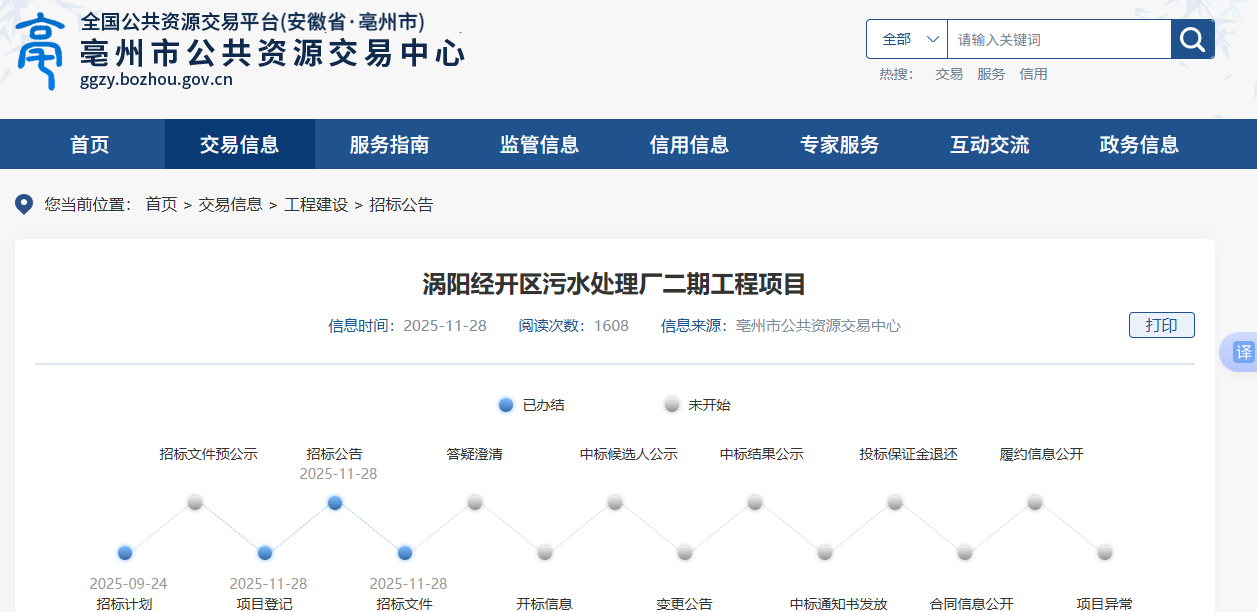Click the magnifier search button
This screenshot has width=1257, height=612.
coord(1192,39)
